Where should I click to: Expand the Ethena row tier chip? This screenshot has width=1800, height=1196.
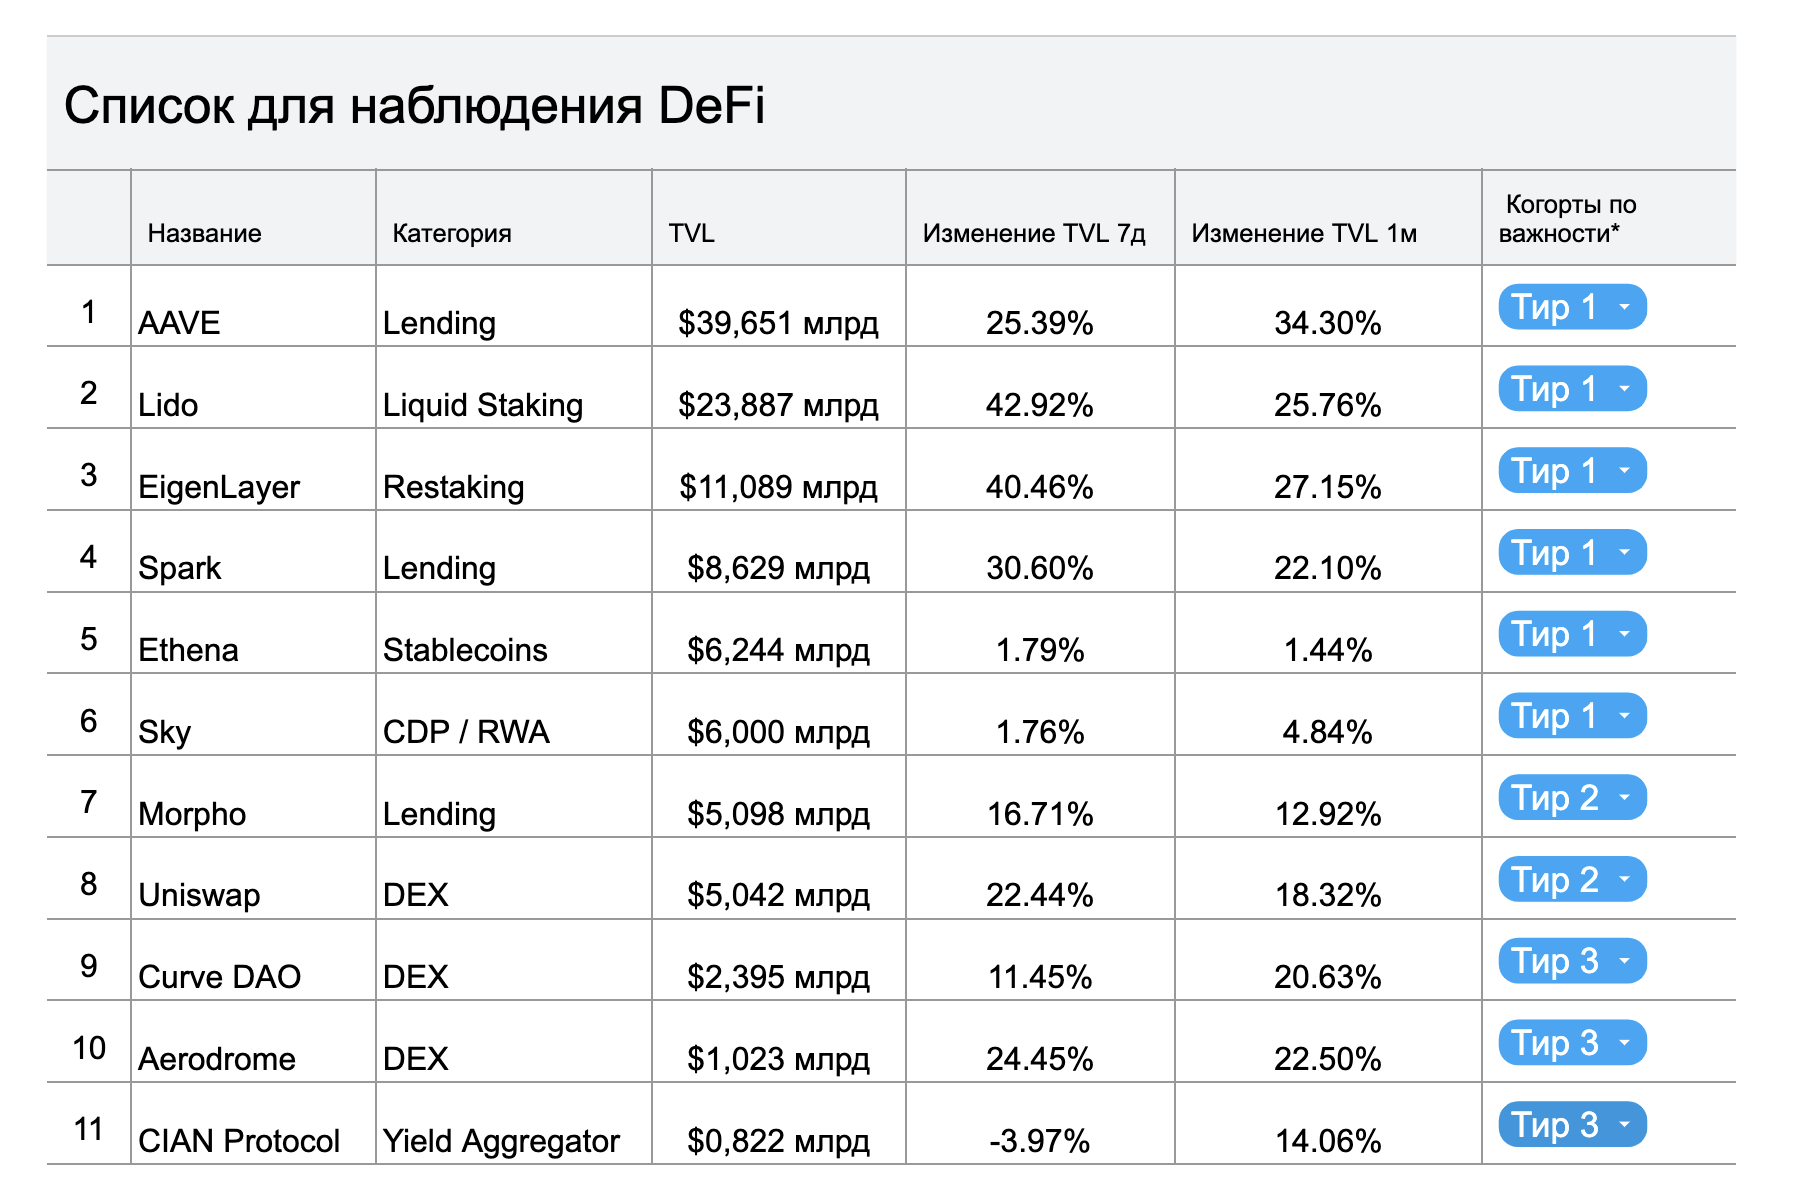[x=1571, y=634]
